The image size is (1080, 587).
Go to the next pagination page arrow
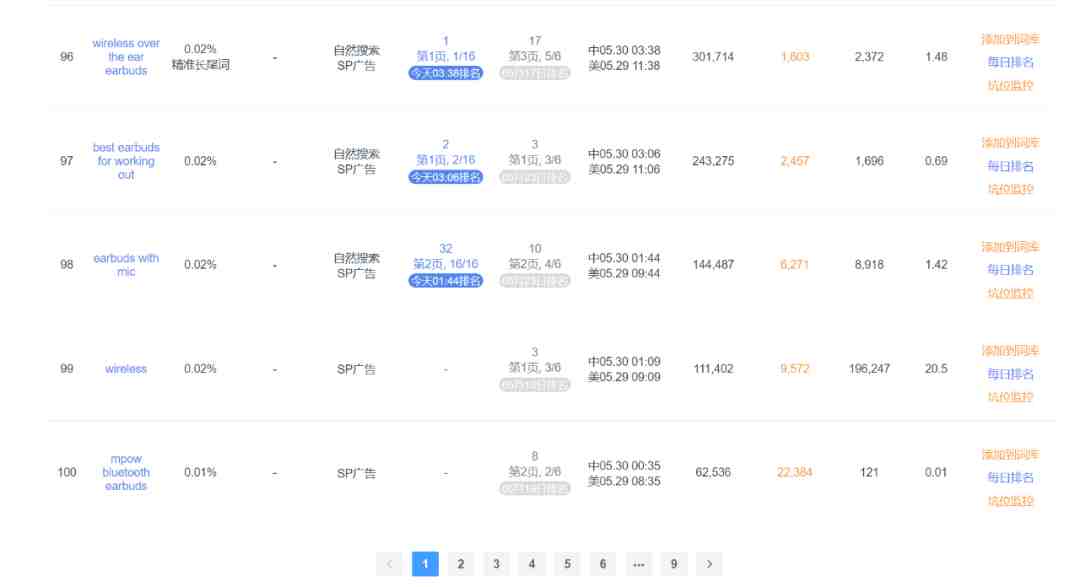(709, 564)
